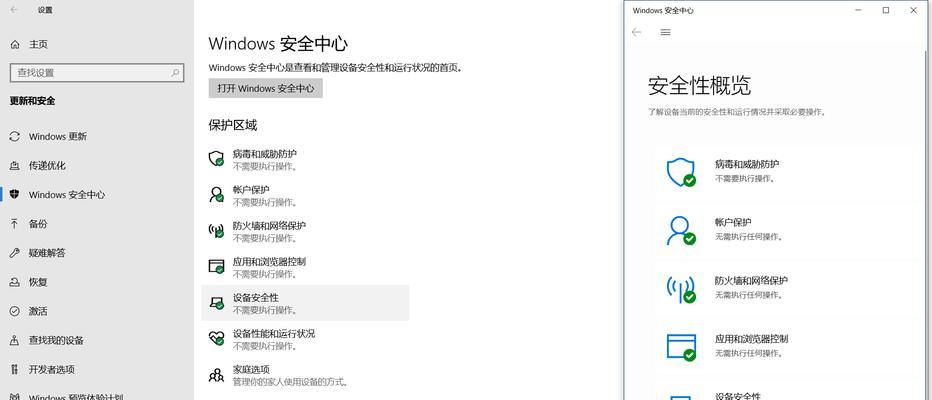The width and height of the screenshot is (932, 400).
Task: Click into the 查找设置 search field
Action: [97, 73]
